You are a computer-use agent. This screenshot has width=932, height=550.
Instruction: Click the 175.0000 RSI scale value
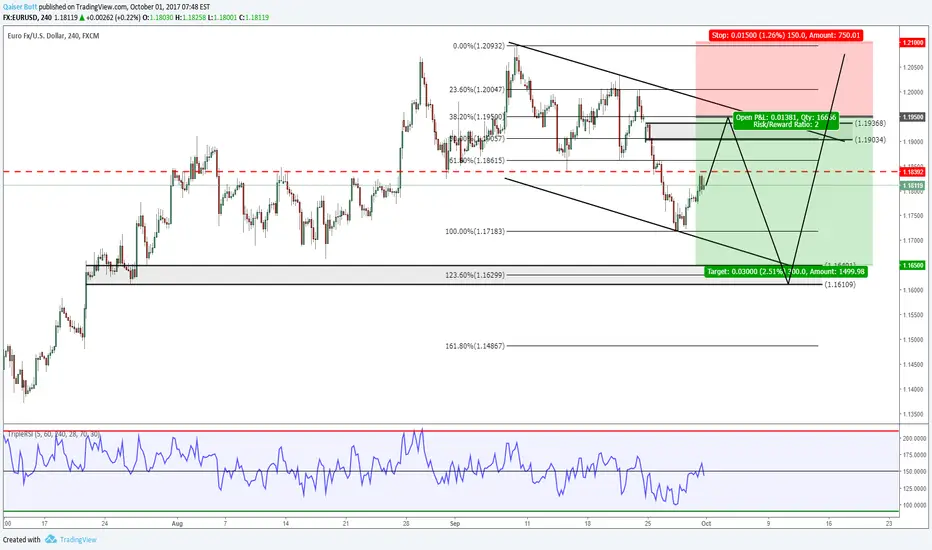point(914,455)
